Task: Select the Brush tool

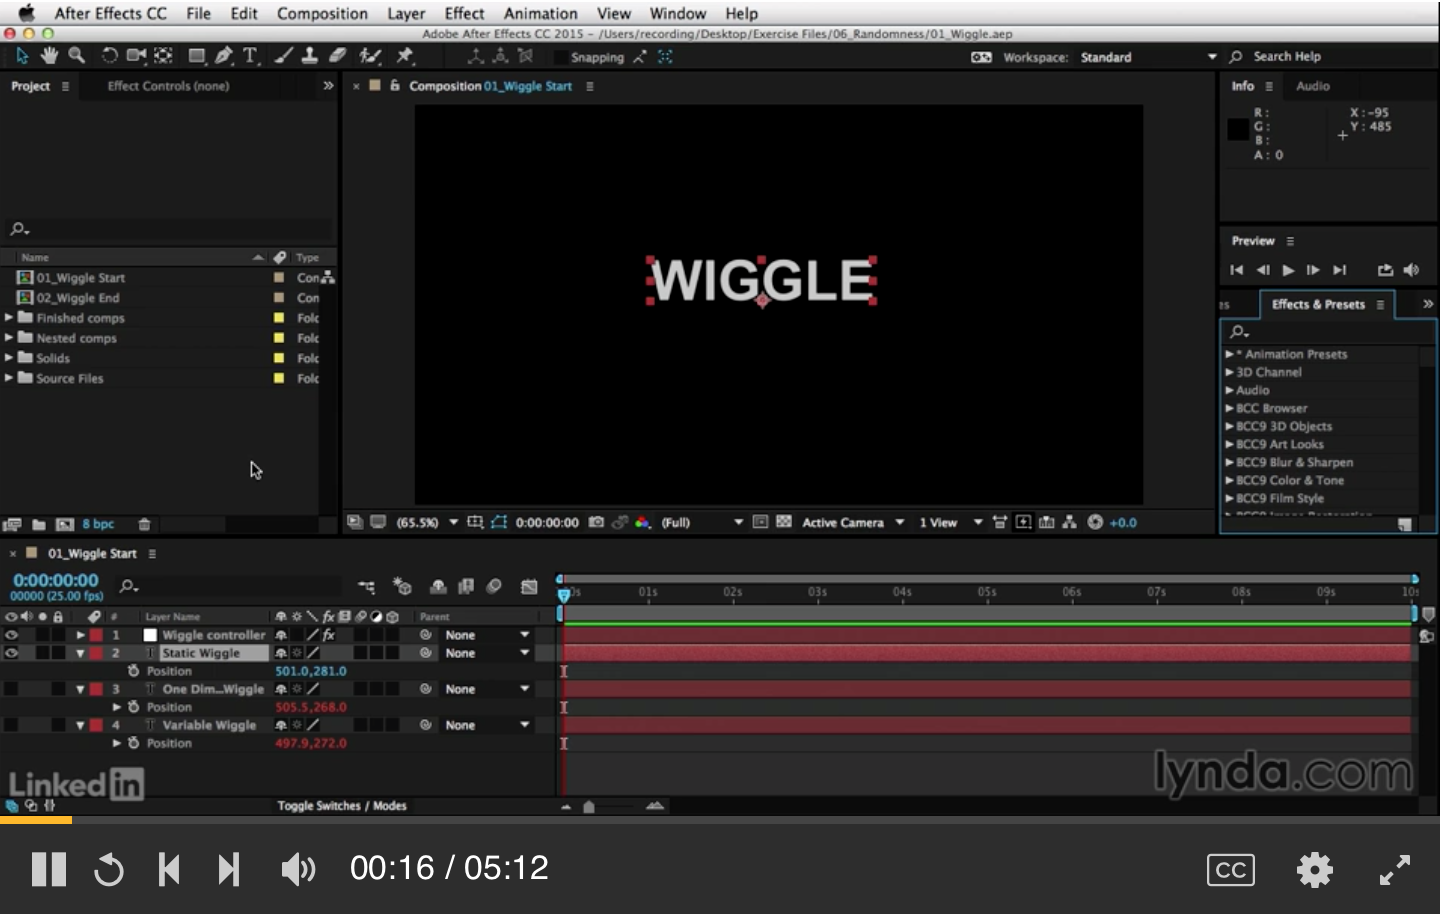Action: coord(284,56)
